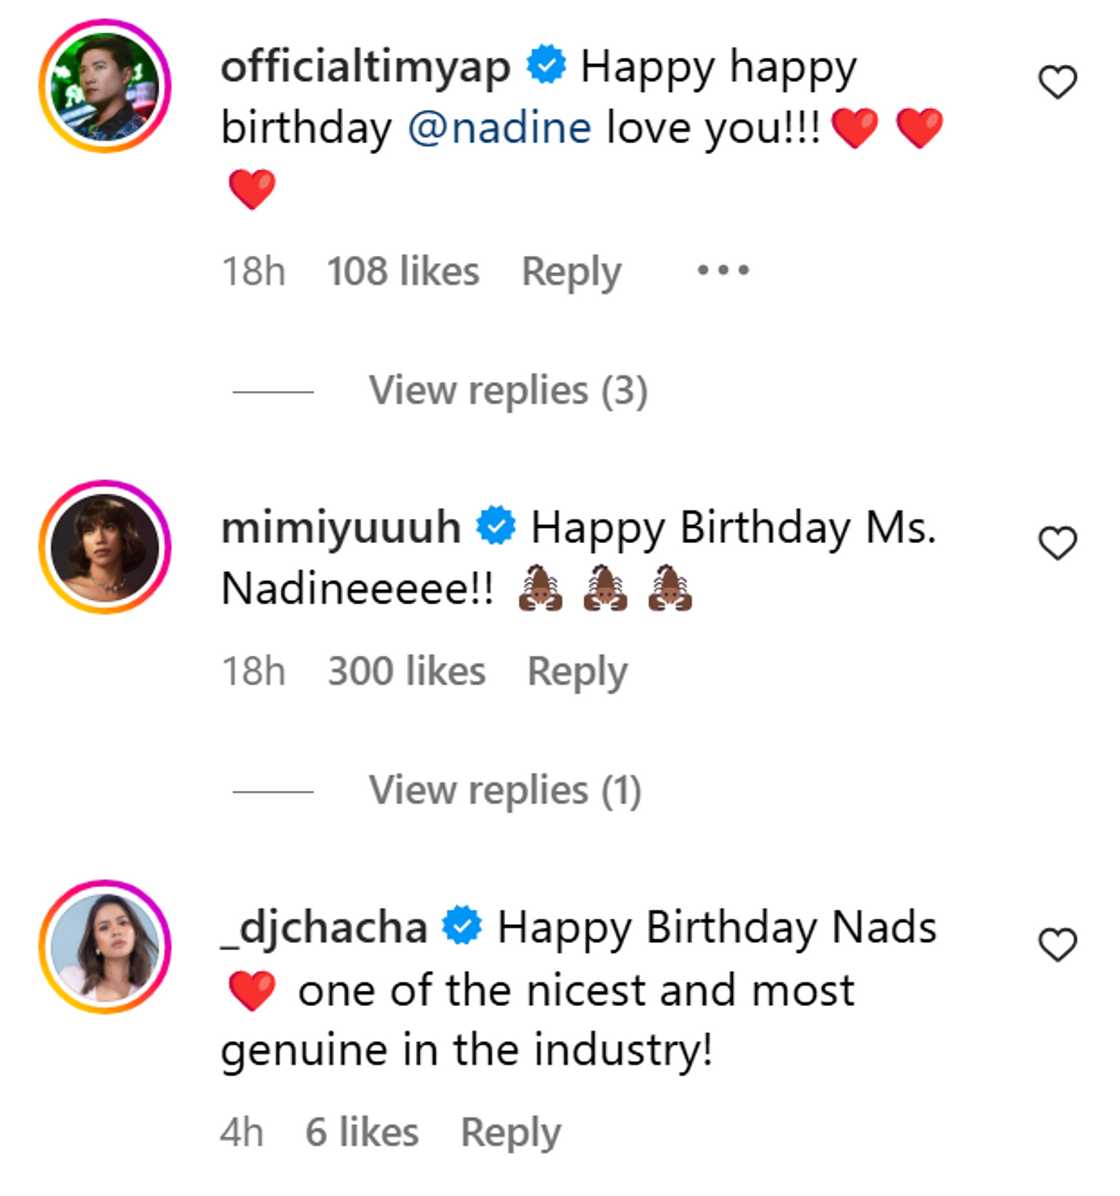View the 108 likes list
Viewport: 1120px width, 1196px height.
403,272
